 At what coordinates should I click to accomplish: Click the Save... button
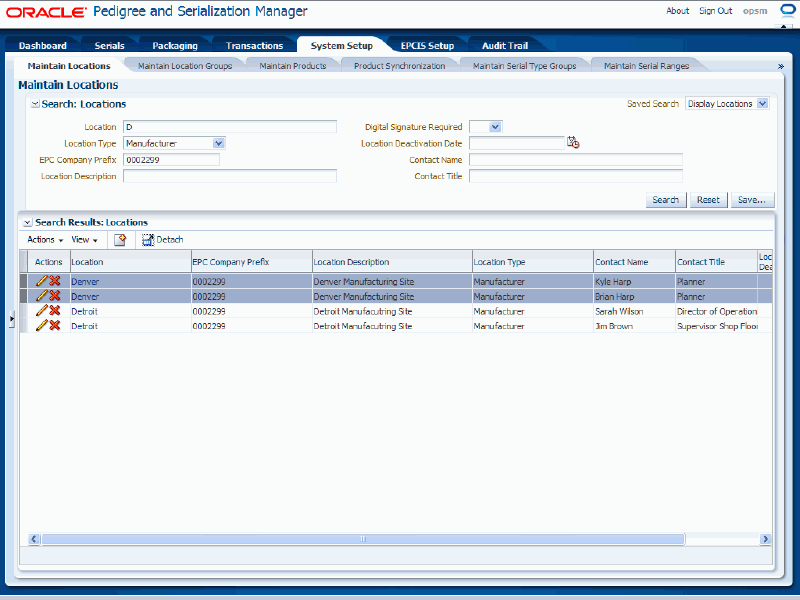[x=752, y=200]
